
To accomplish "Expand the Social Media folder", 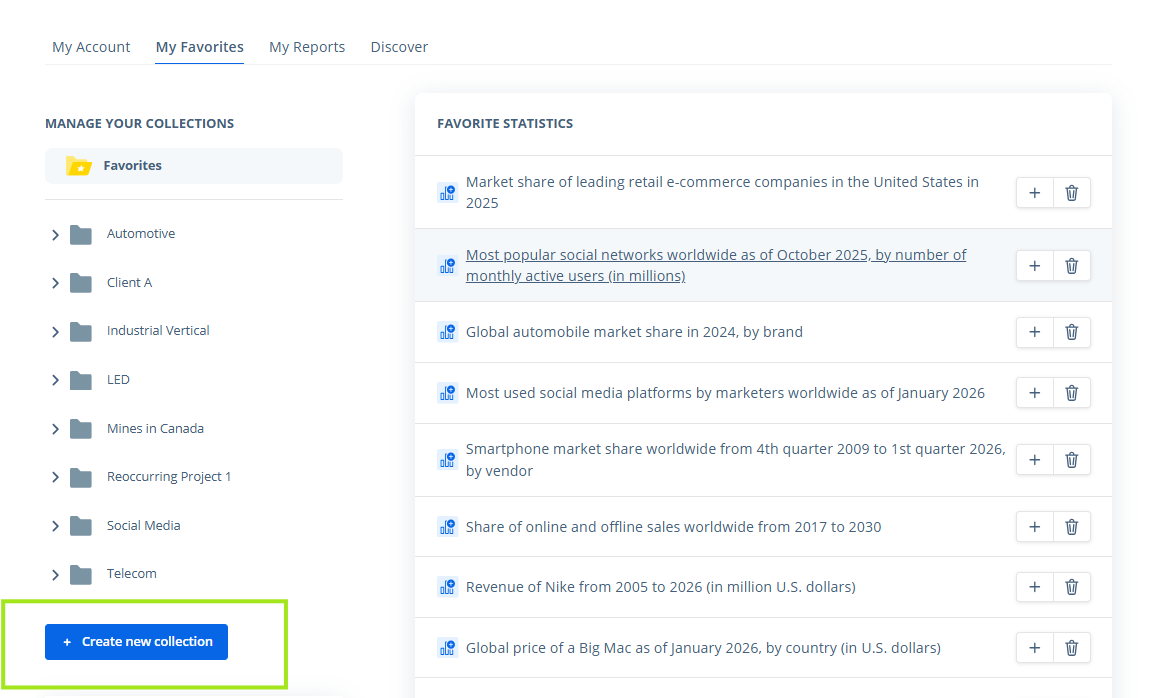I will pos(55,526).
